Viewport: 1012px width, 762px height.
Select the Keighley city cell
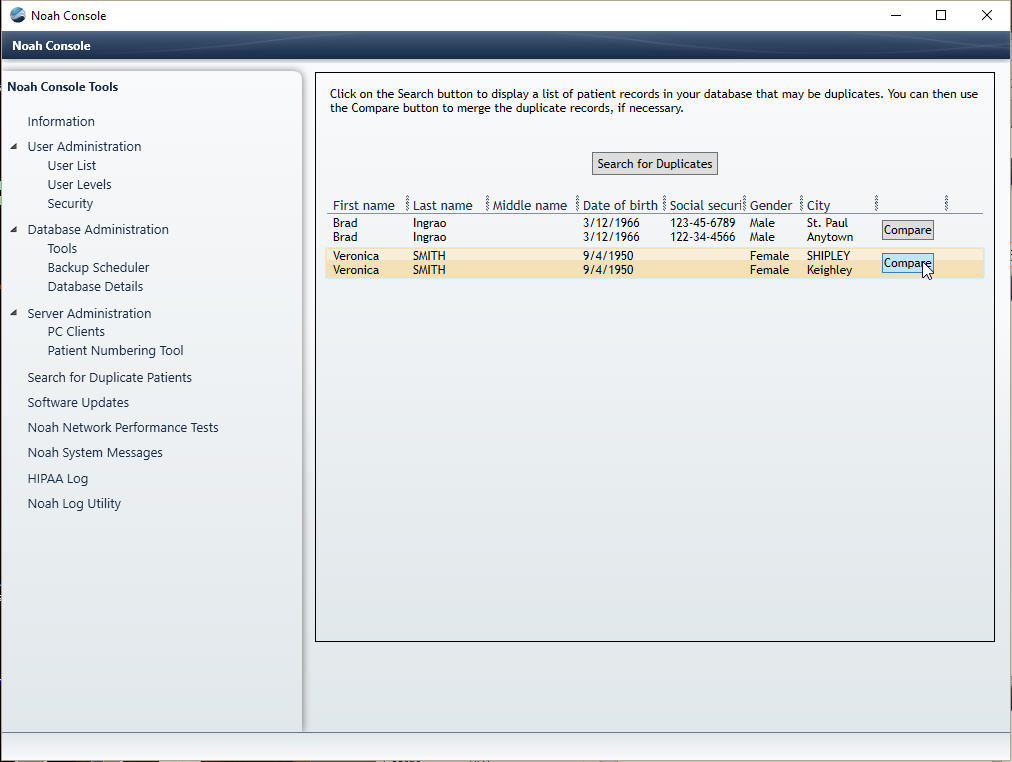829,270
